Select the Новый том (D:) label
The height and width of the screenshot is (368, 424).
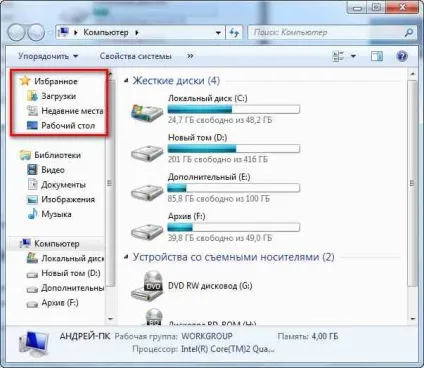(x=197, y=137)
